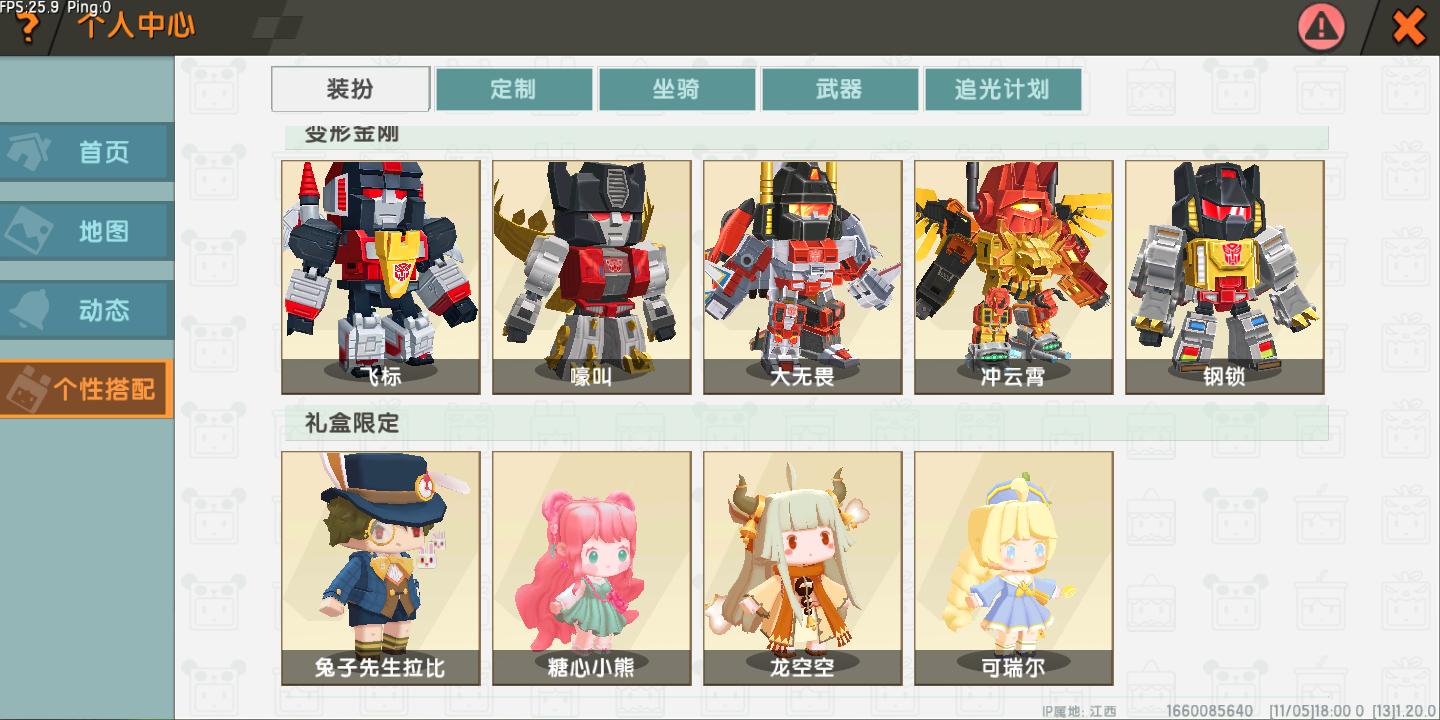Open the 武器 tab
1440x720 pixels.
840,89
